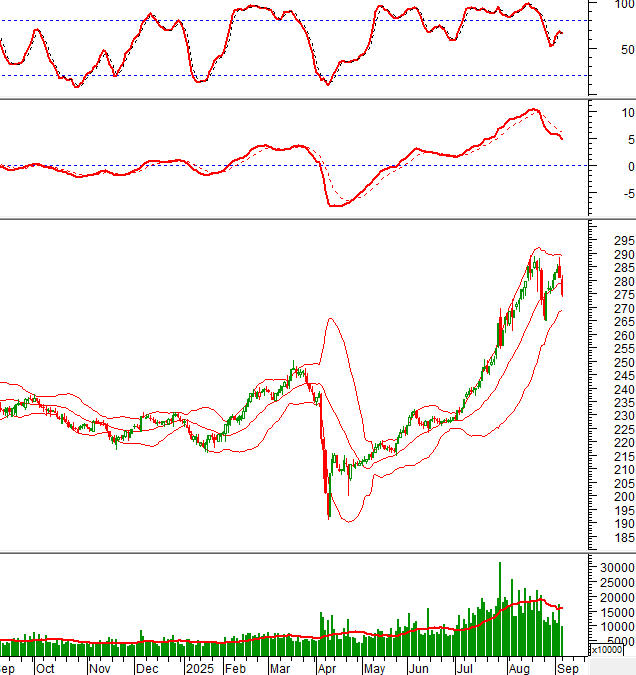Click the 285 price axis label

[x=624, y=268]
